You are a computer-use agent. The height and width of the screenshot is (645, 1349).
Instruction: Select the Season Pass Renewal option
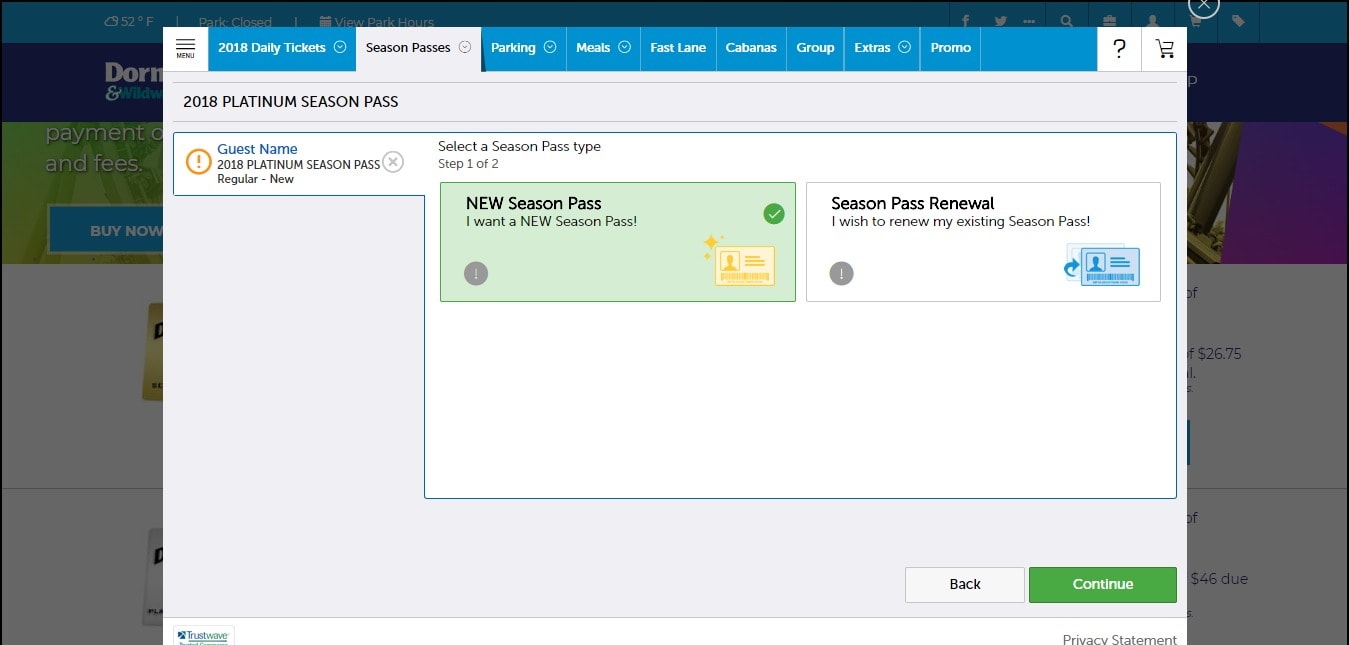983,242
